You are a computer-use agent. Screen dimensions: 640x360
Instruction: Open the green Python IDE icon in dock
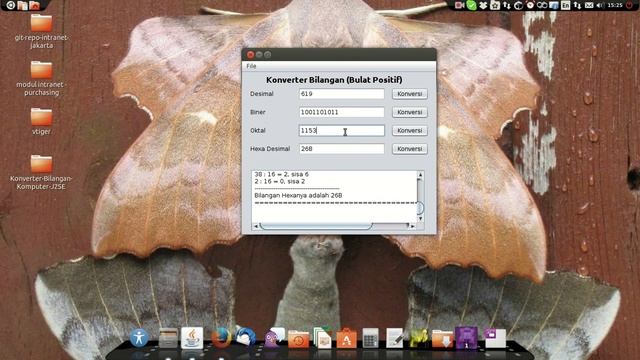pos(419,338)
